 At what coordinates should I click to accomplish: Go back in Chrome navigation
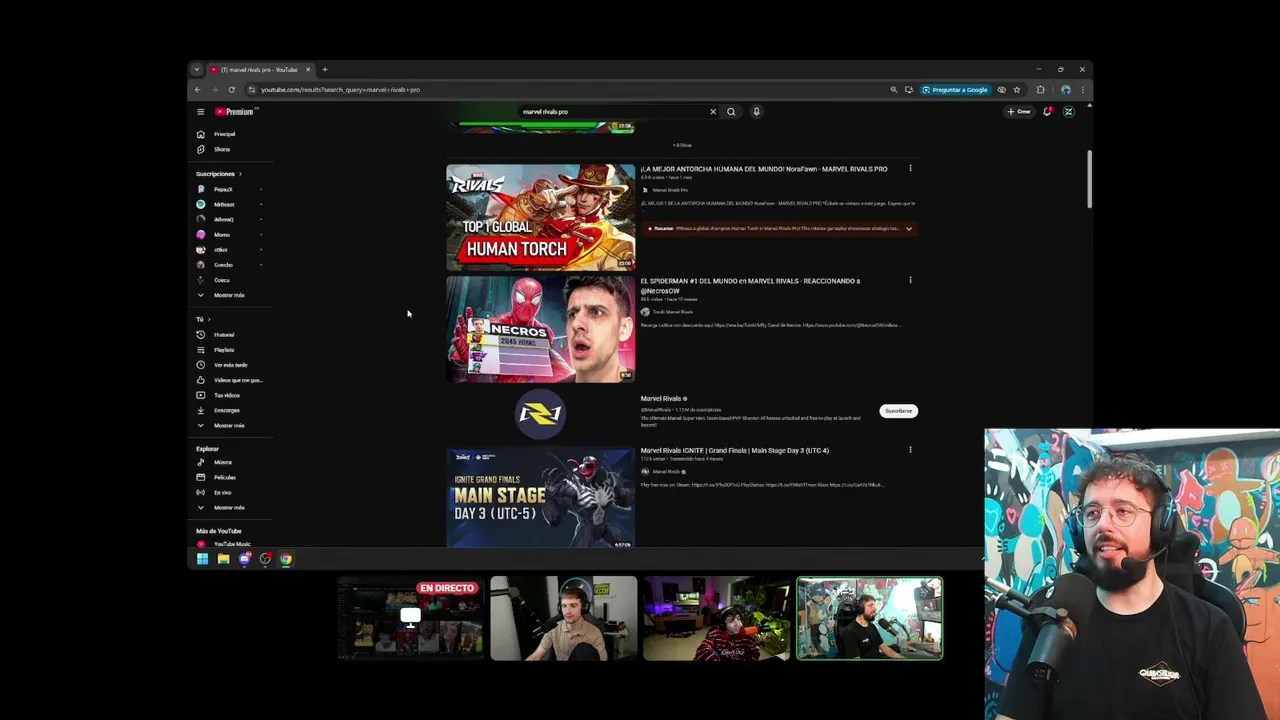tap(197, 90)
